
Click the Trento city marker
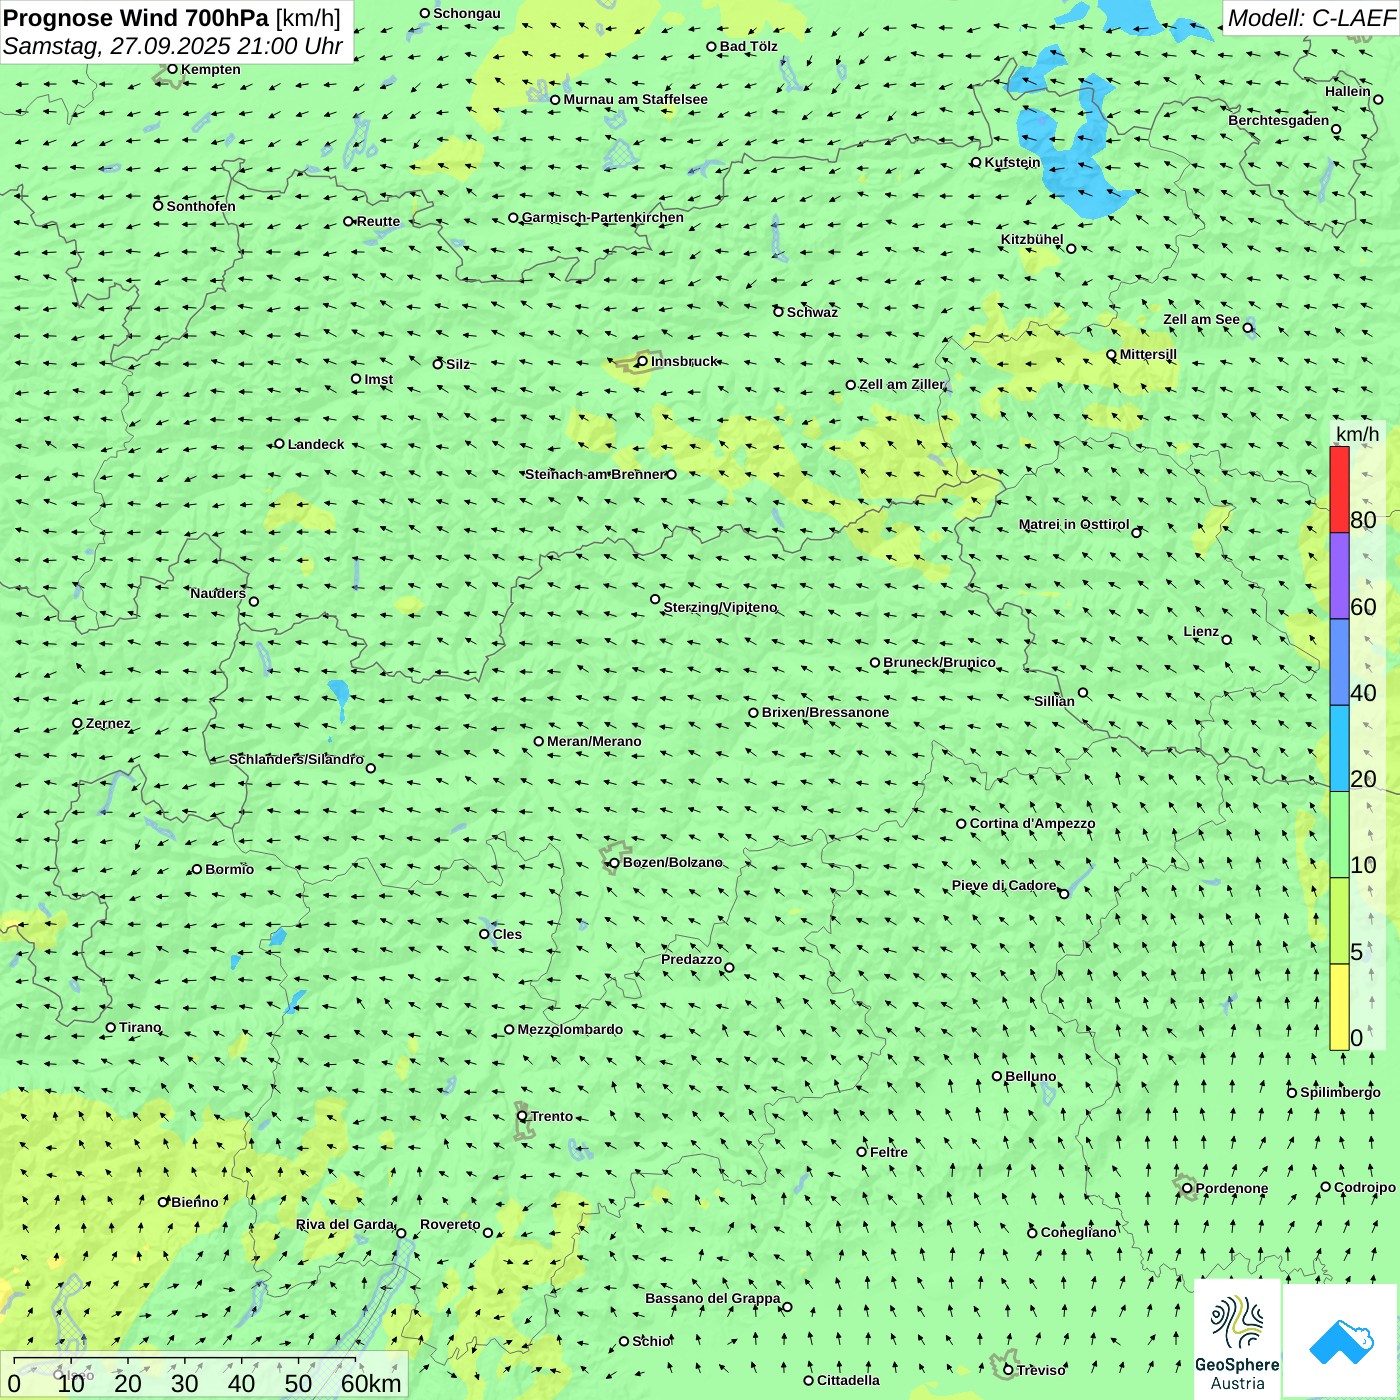point(522,1116)
